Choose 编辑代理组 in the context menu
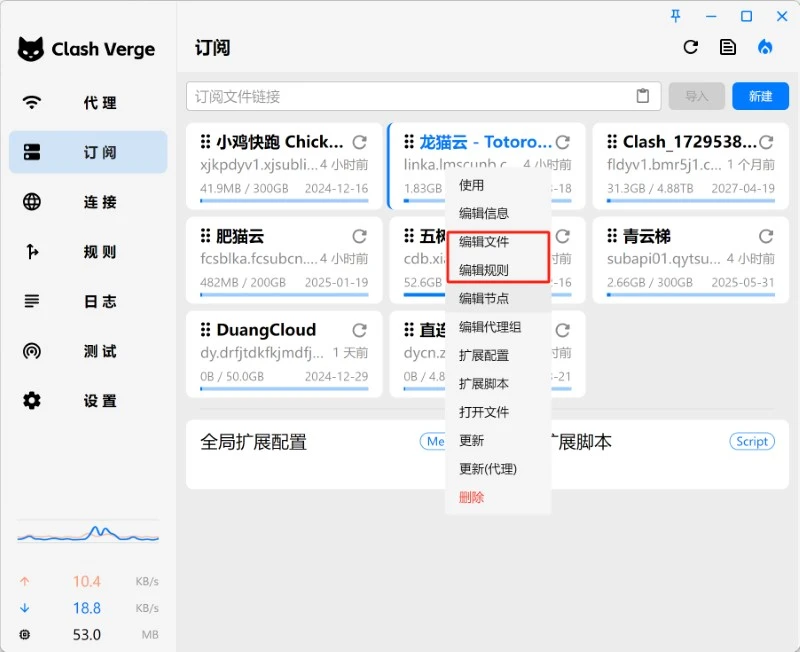The width and height of the screenshot is (800, 652). [498, 327]
